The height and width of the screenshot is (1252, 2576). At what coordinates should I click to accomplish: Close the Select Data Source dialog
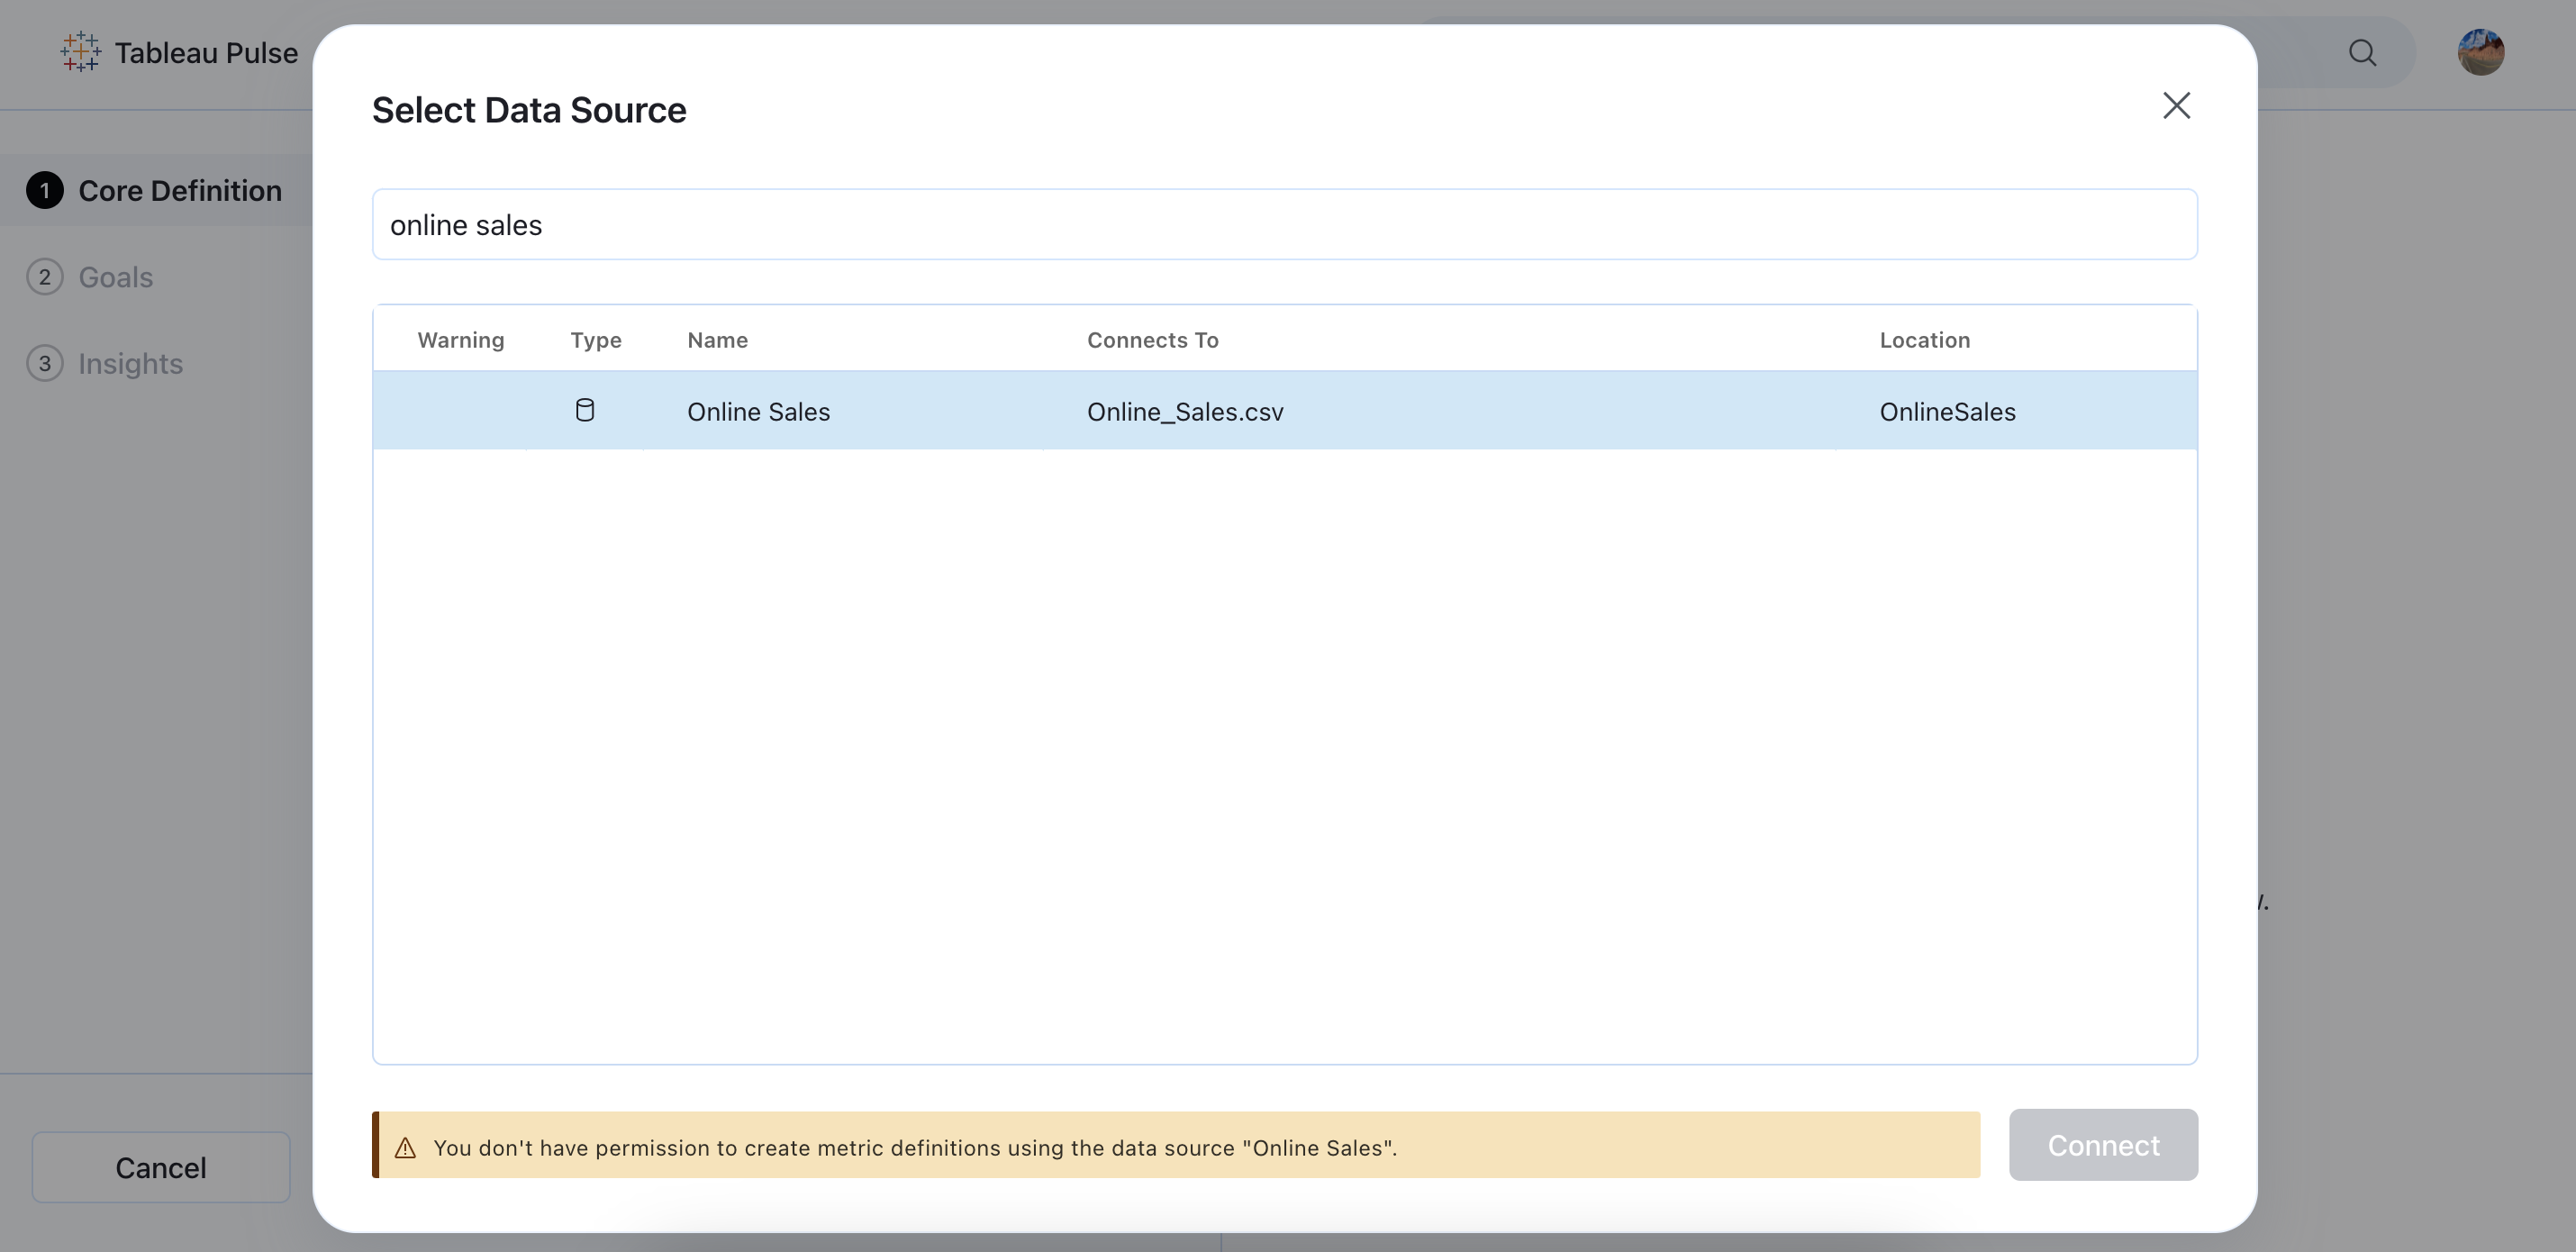click(x=2176, y=106)
